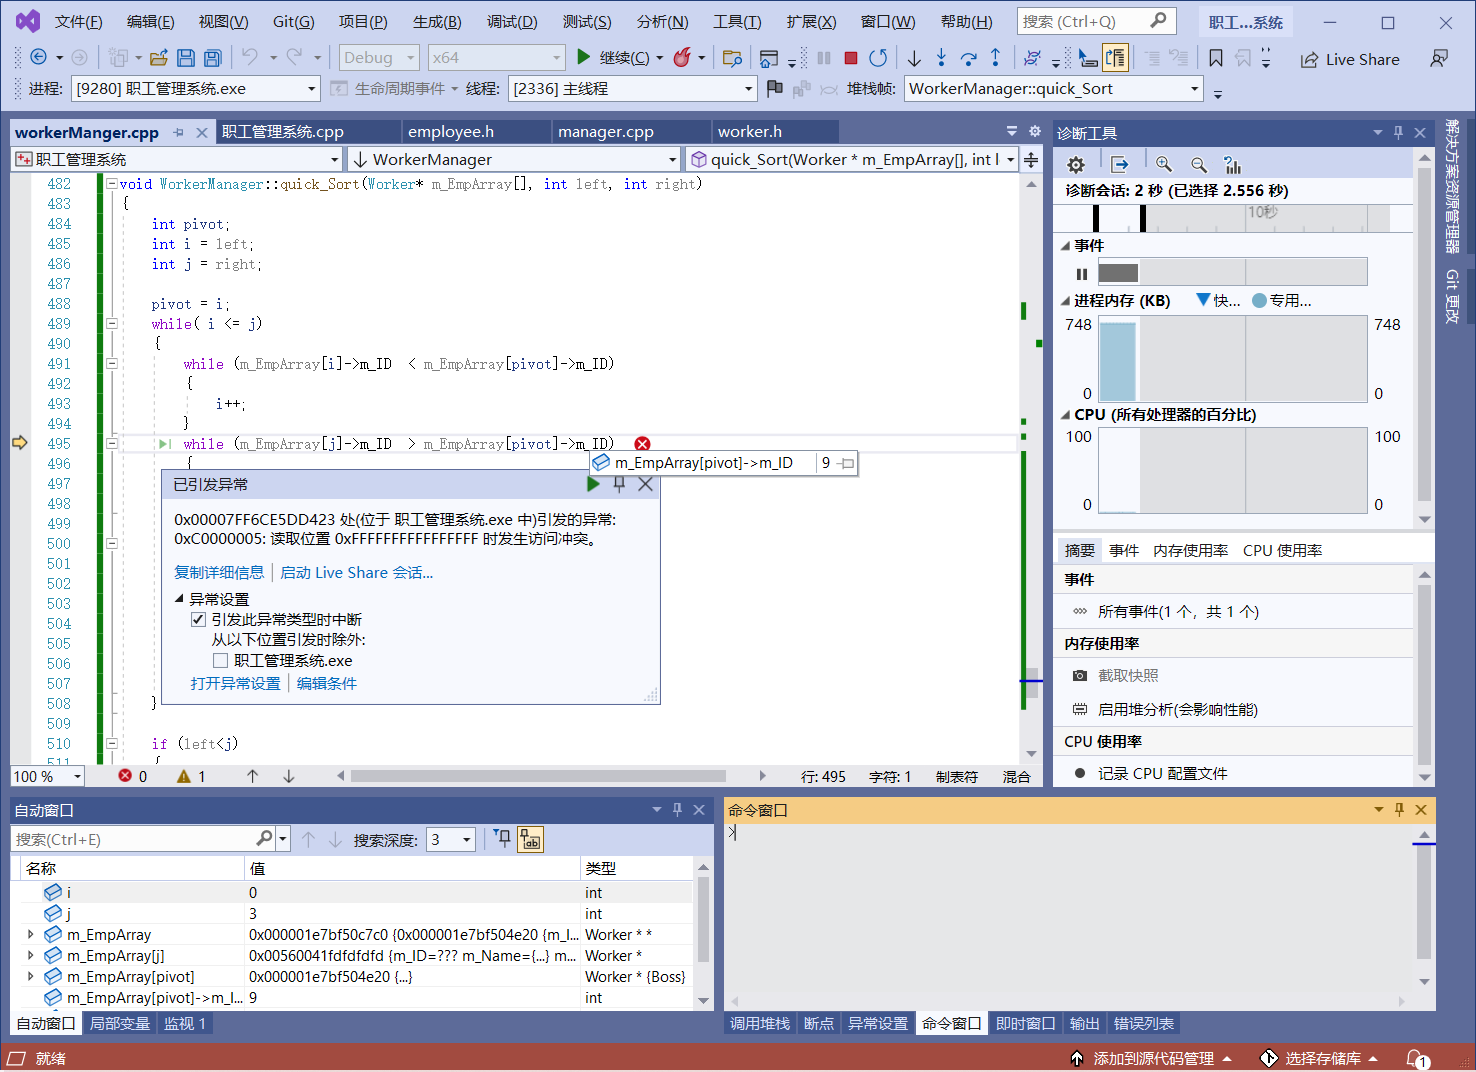Switch to the manager.cpp tab
Image resolution: width=1476 pixels, height=1072 pixels.
[606, 132]
